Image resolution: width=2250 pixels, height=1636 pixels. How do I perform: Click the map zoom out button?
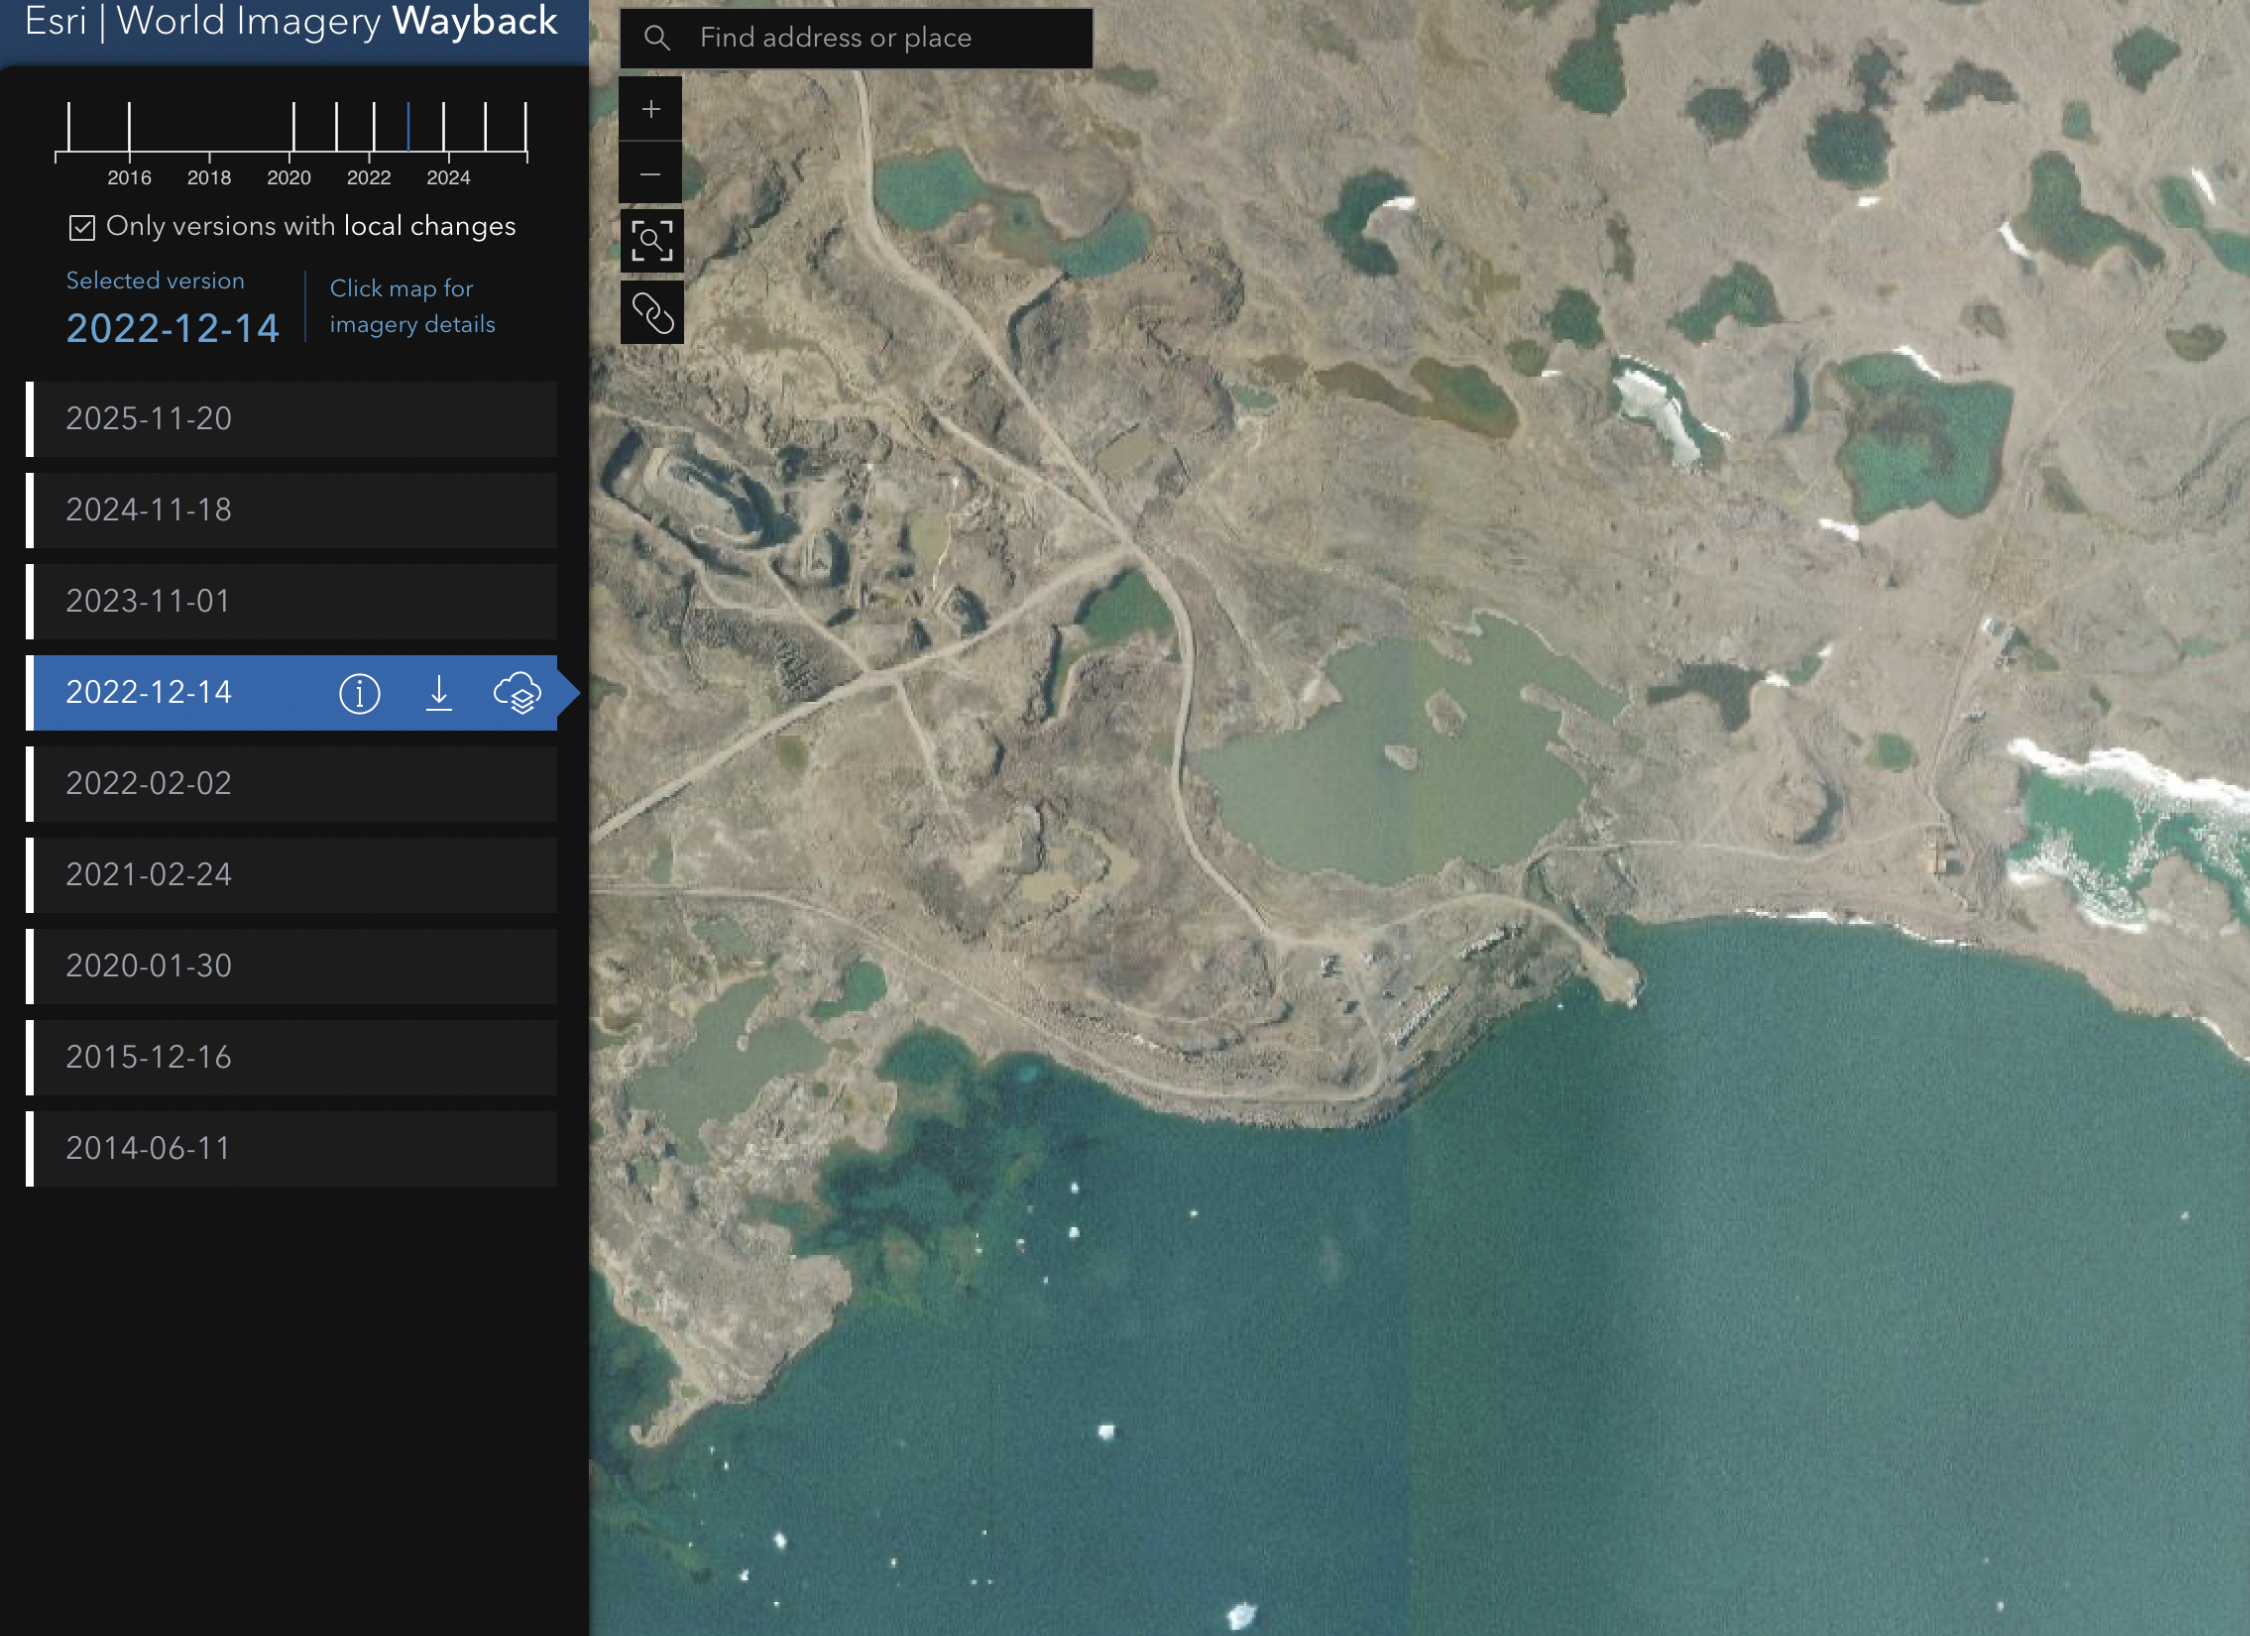(x=651, y=174)
